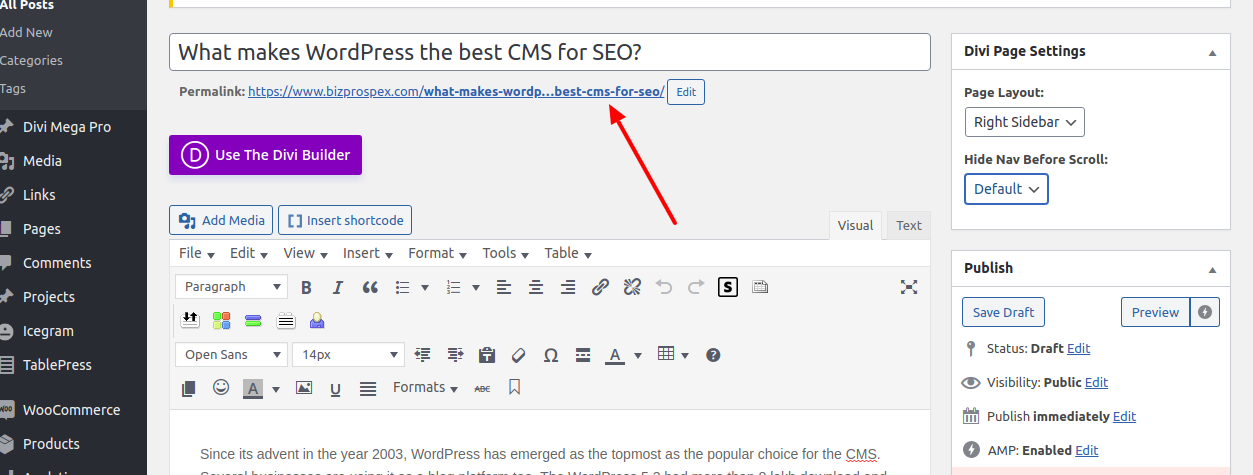
Task: Open the Insert menu in the editor
Action: 368,254
